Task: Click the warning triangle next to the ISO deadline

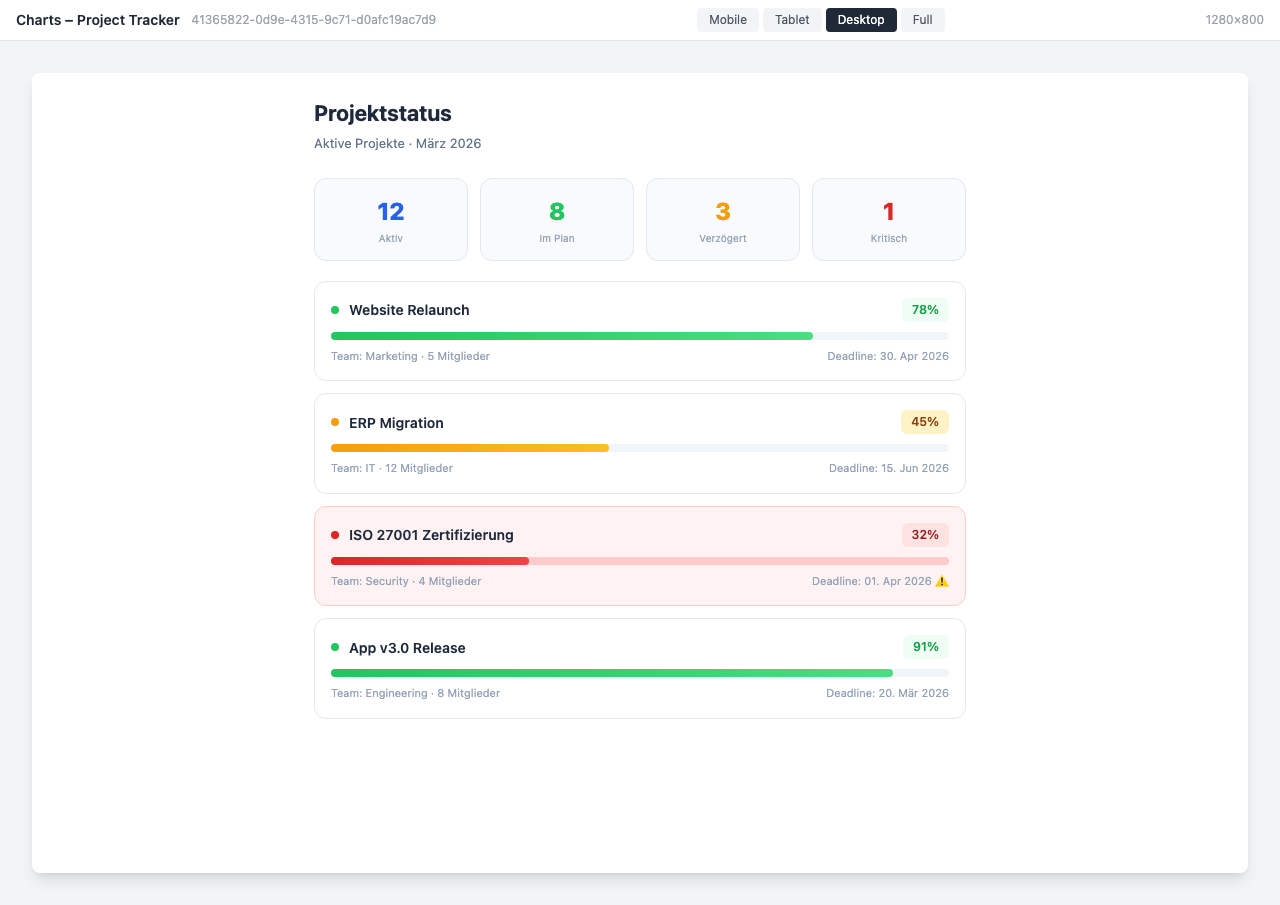Action: click(941, 580)
